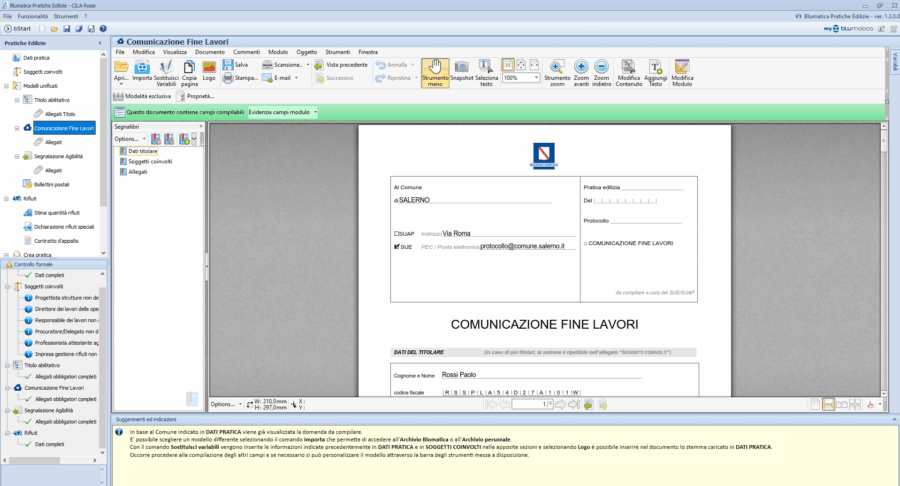900x486 pixels.
Task: Click Zoom avanti magnifier
Action: click(x=581, y=72)
